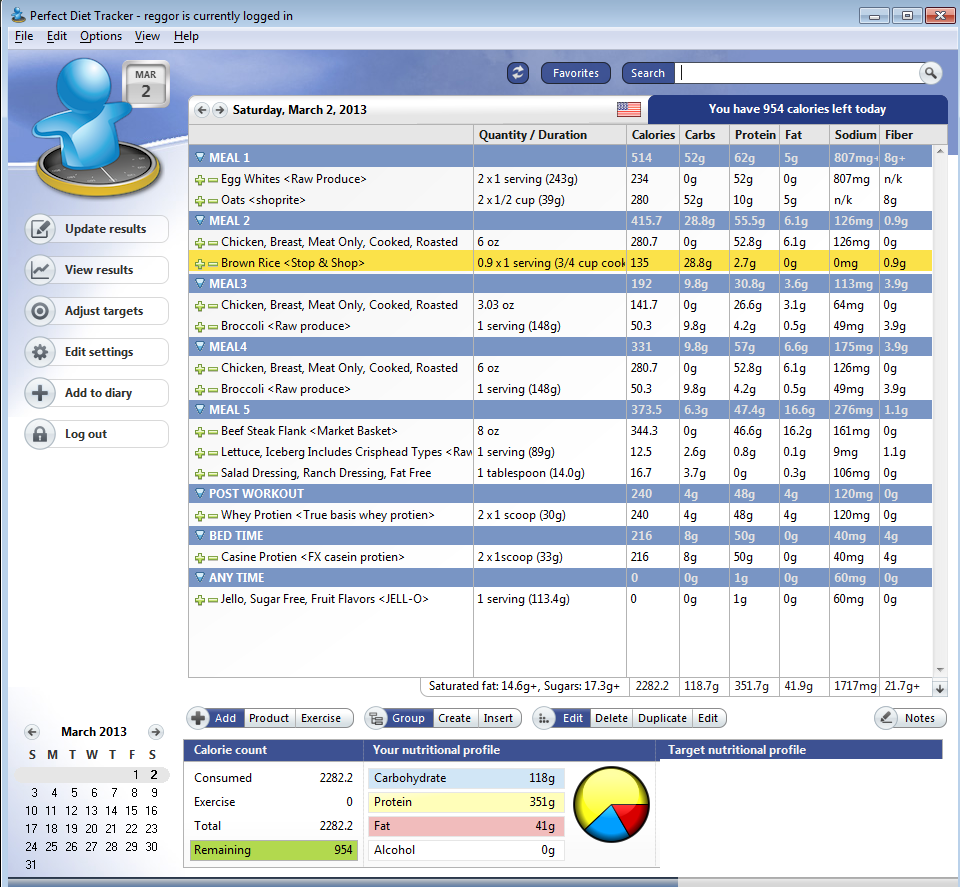This screenshot has width=960, height=887.
Task: Click inside the search text field
Action: (x=797, y=73)
